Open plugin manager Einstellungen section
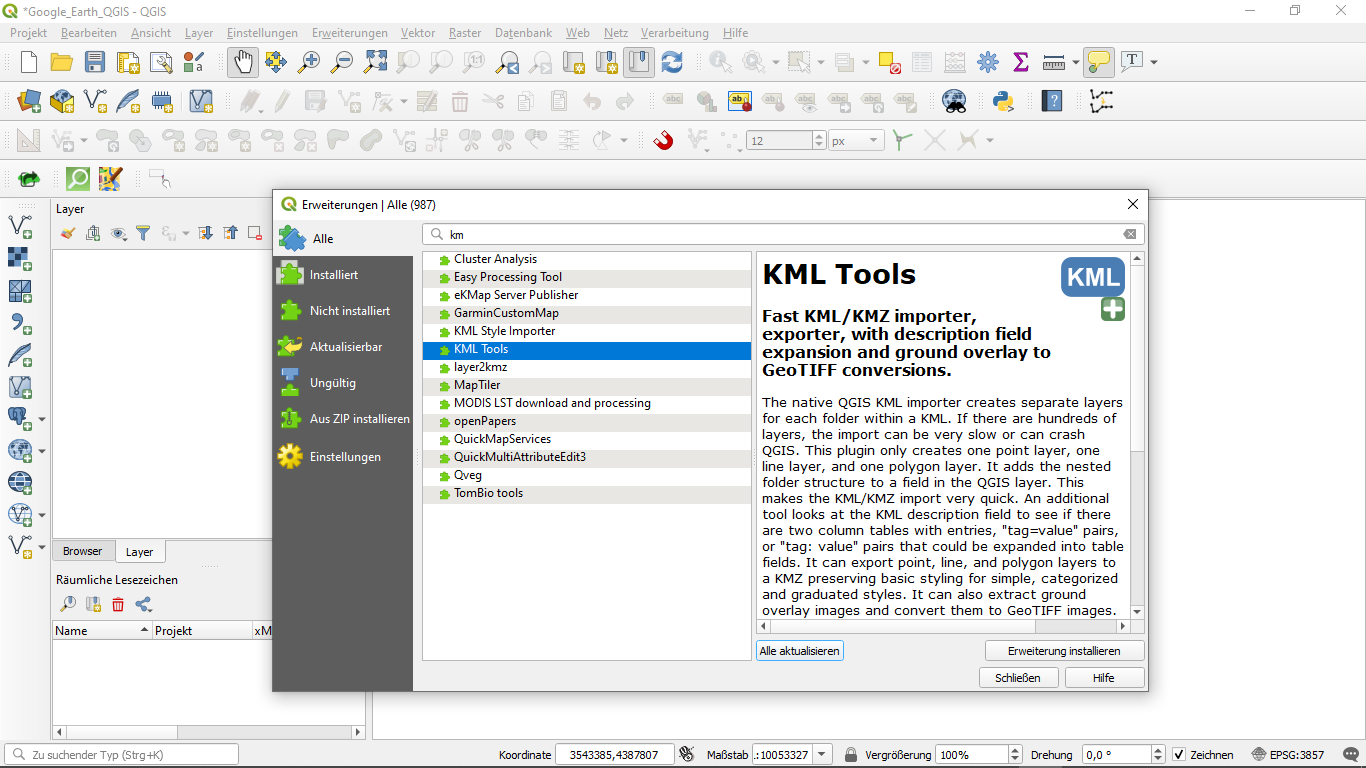 point(343,457)
